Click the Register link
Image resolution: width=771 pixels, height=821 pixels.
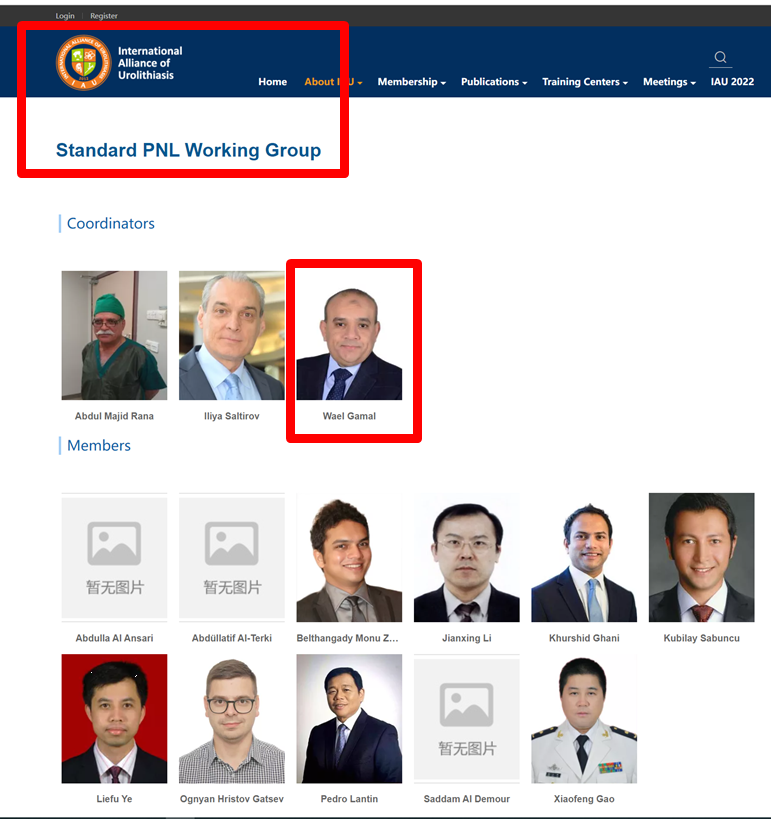tap(104, 16)
